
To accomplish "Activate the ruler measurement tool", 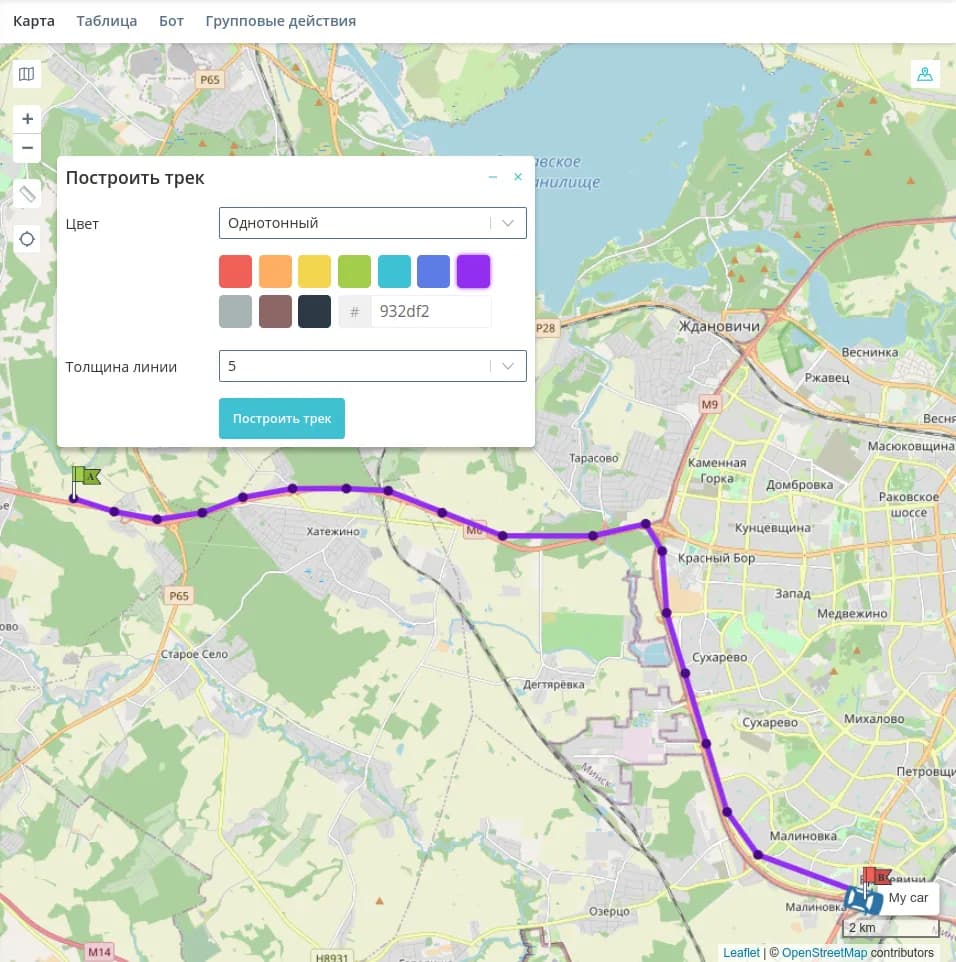I will click(x=27, y=194).
